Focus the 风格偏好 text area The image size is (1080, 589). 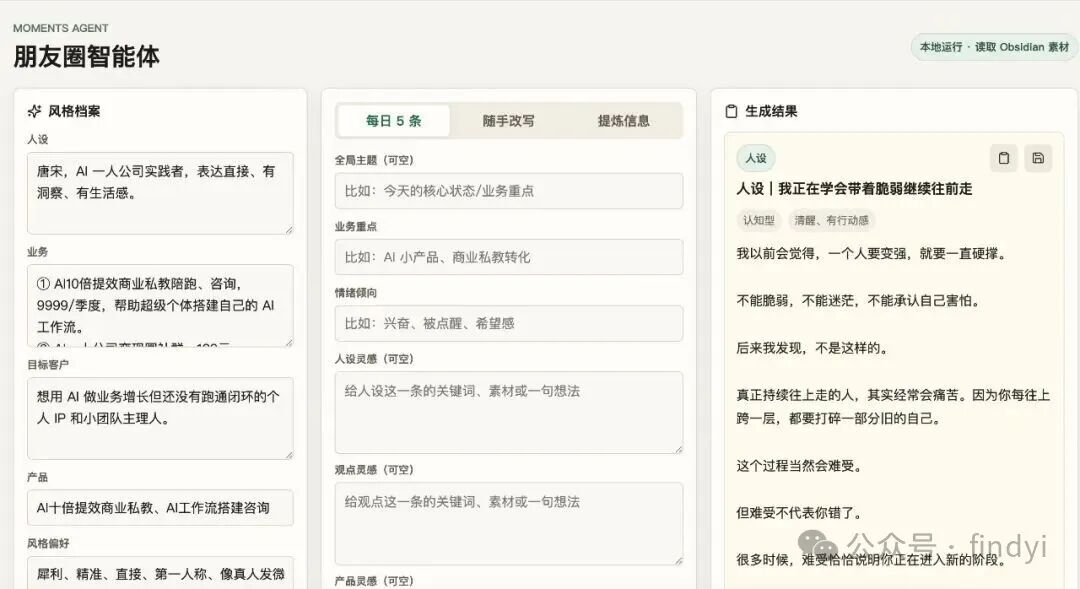pyautogui.click(x=160, y=573)
